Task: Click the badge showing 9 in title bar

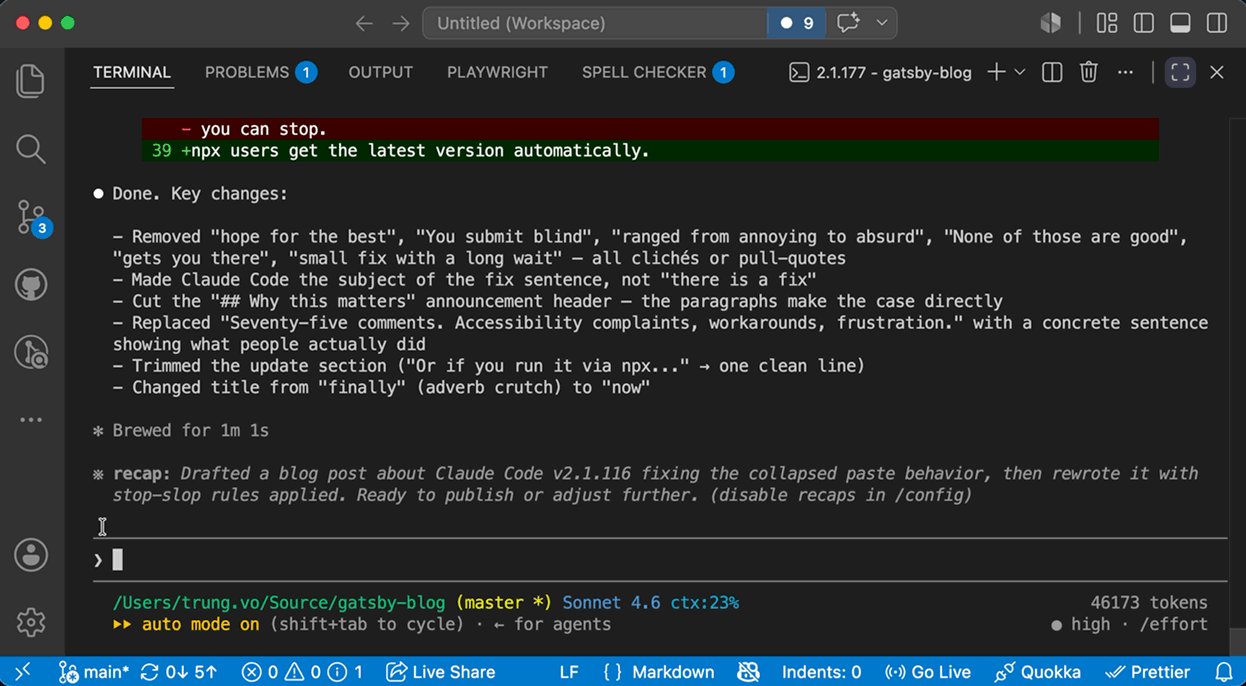Action: click(x=797, y=23)
